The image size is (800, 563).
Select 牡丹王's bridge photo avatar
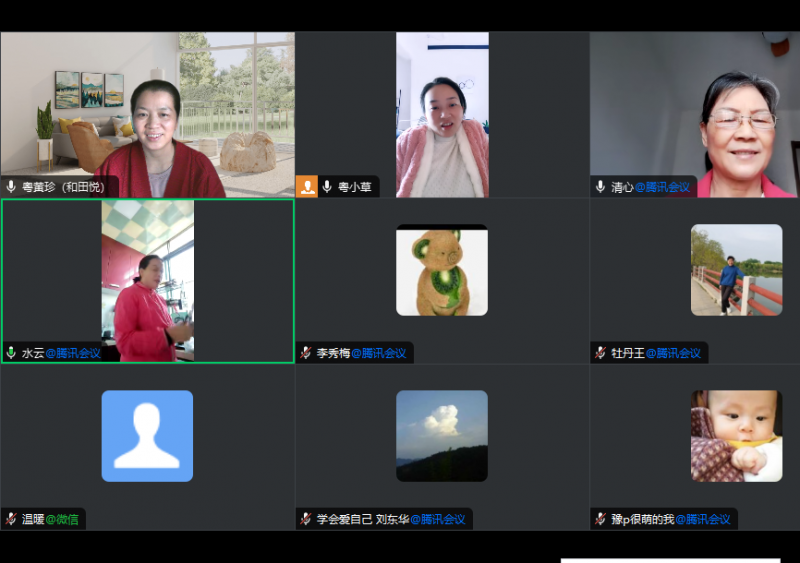click(736, 270)
